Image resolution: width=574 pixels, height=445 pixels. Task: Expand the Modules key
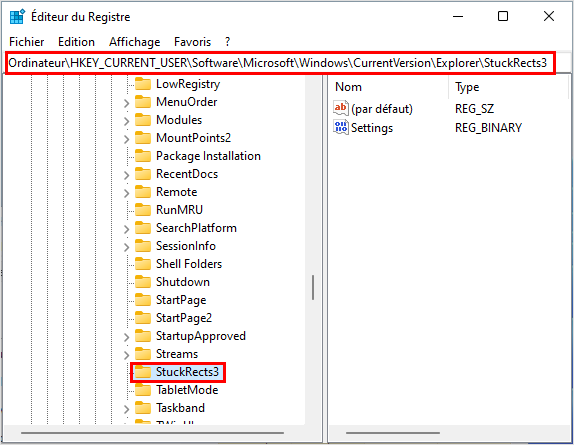(126, 121)
